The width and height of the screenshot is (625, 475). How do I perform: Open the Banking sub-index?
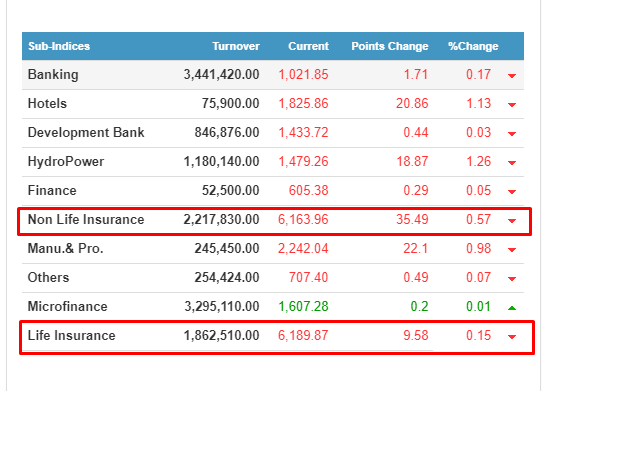tap(53, 75)
